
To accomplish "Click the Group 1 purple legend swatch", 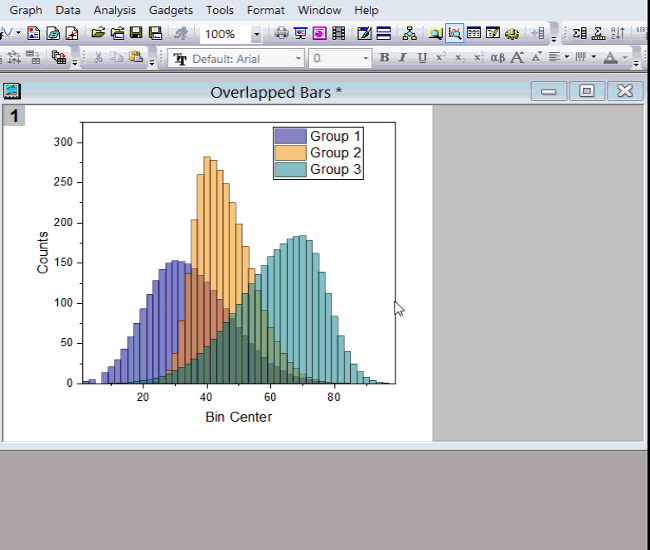I will click(x=290, y=136).
